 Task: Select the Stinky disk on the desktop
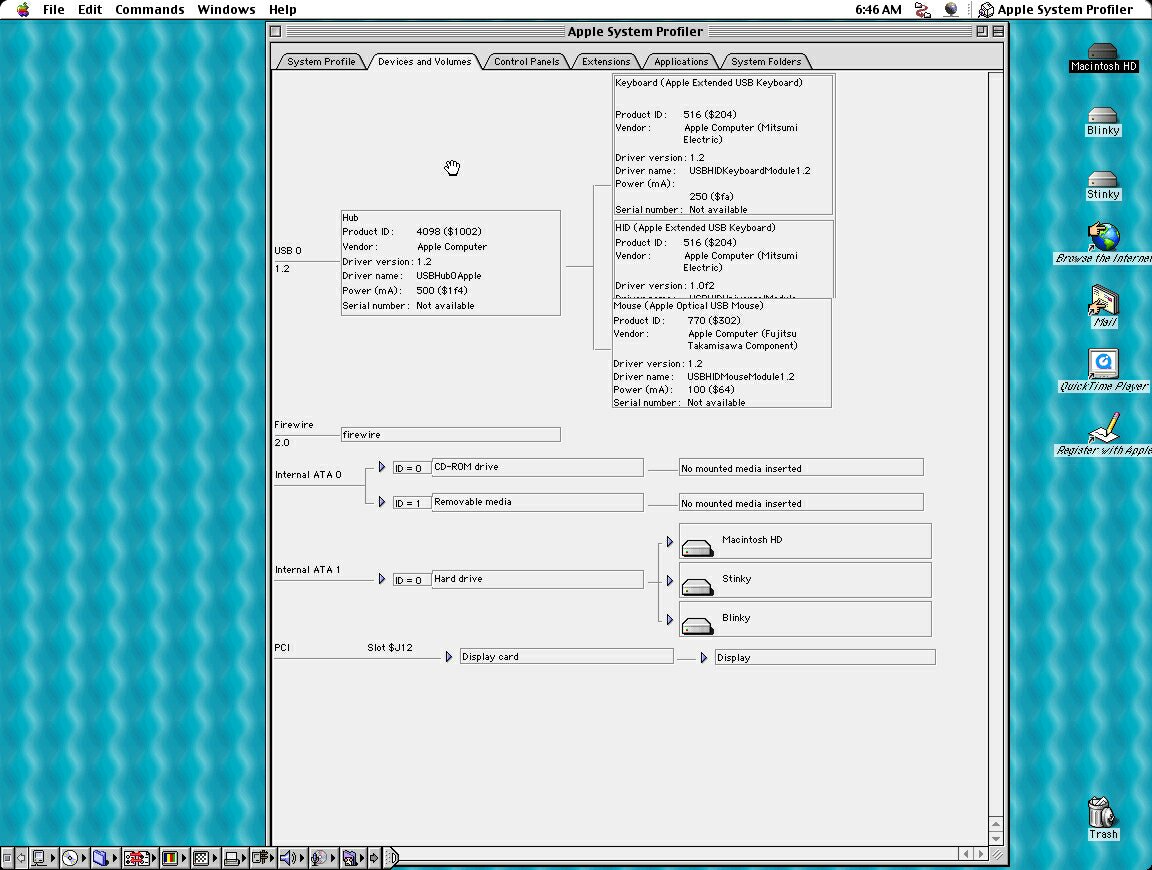coord(1103,185)
